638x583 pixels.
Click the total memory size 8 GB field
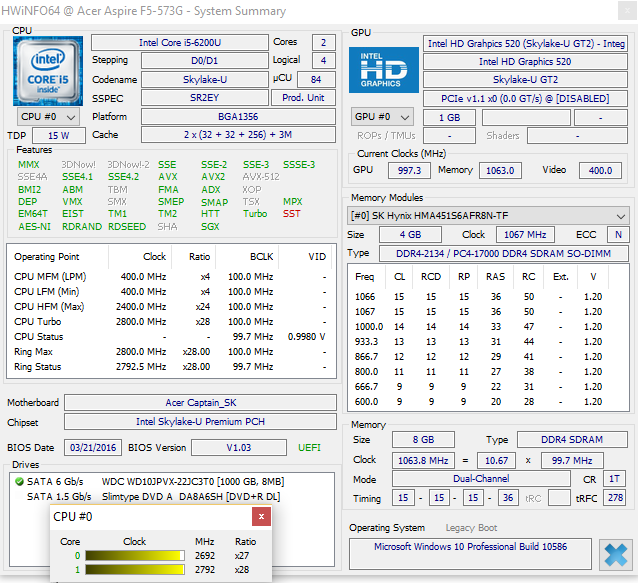click(423, 440)
